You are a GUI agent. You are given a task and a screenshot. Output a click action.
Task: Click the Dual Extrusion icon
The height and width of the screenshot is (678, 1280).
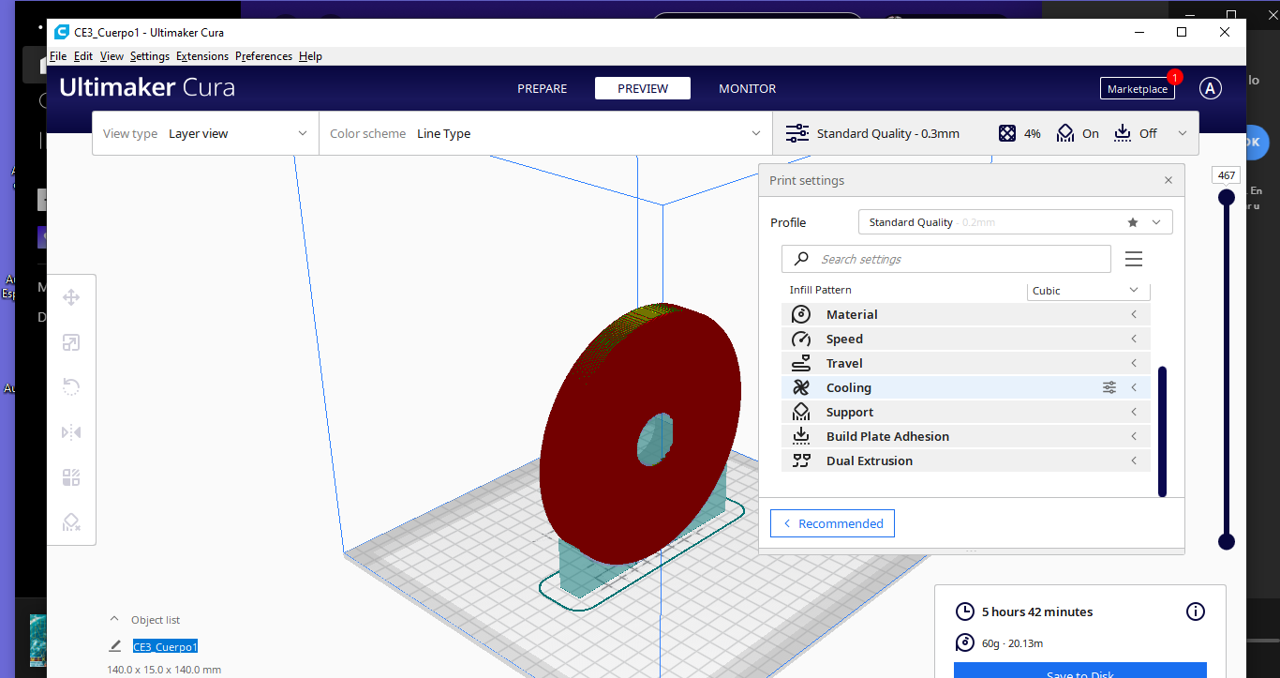coord(801,461)
